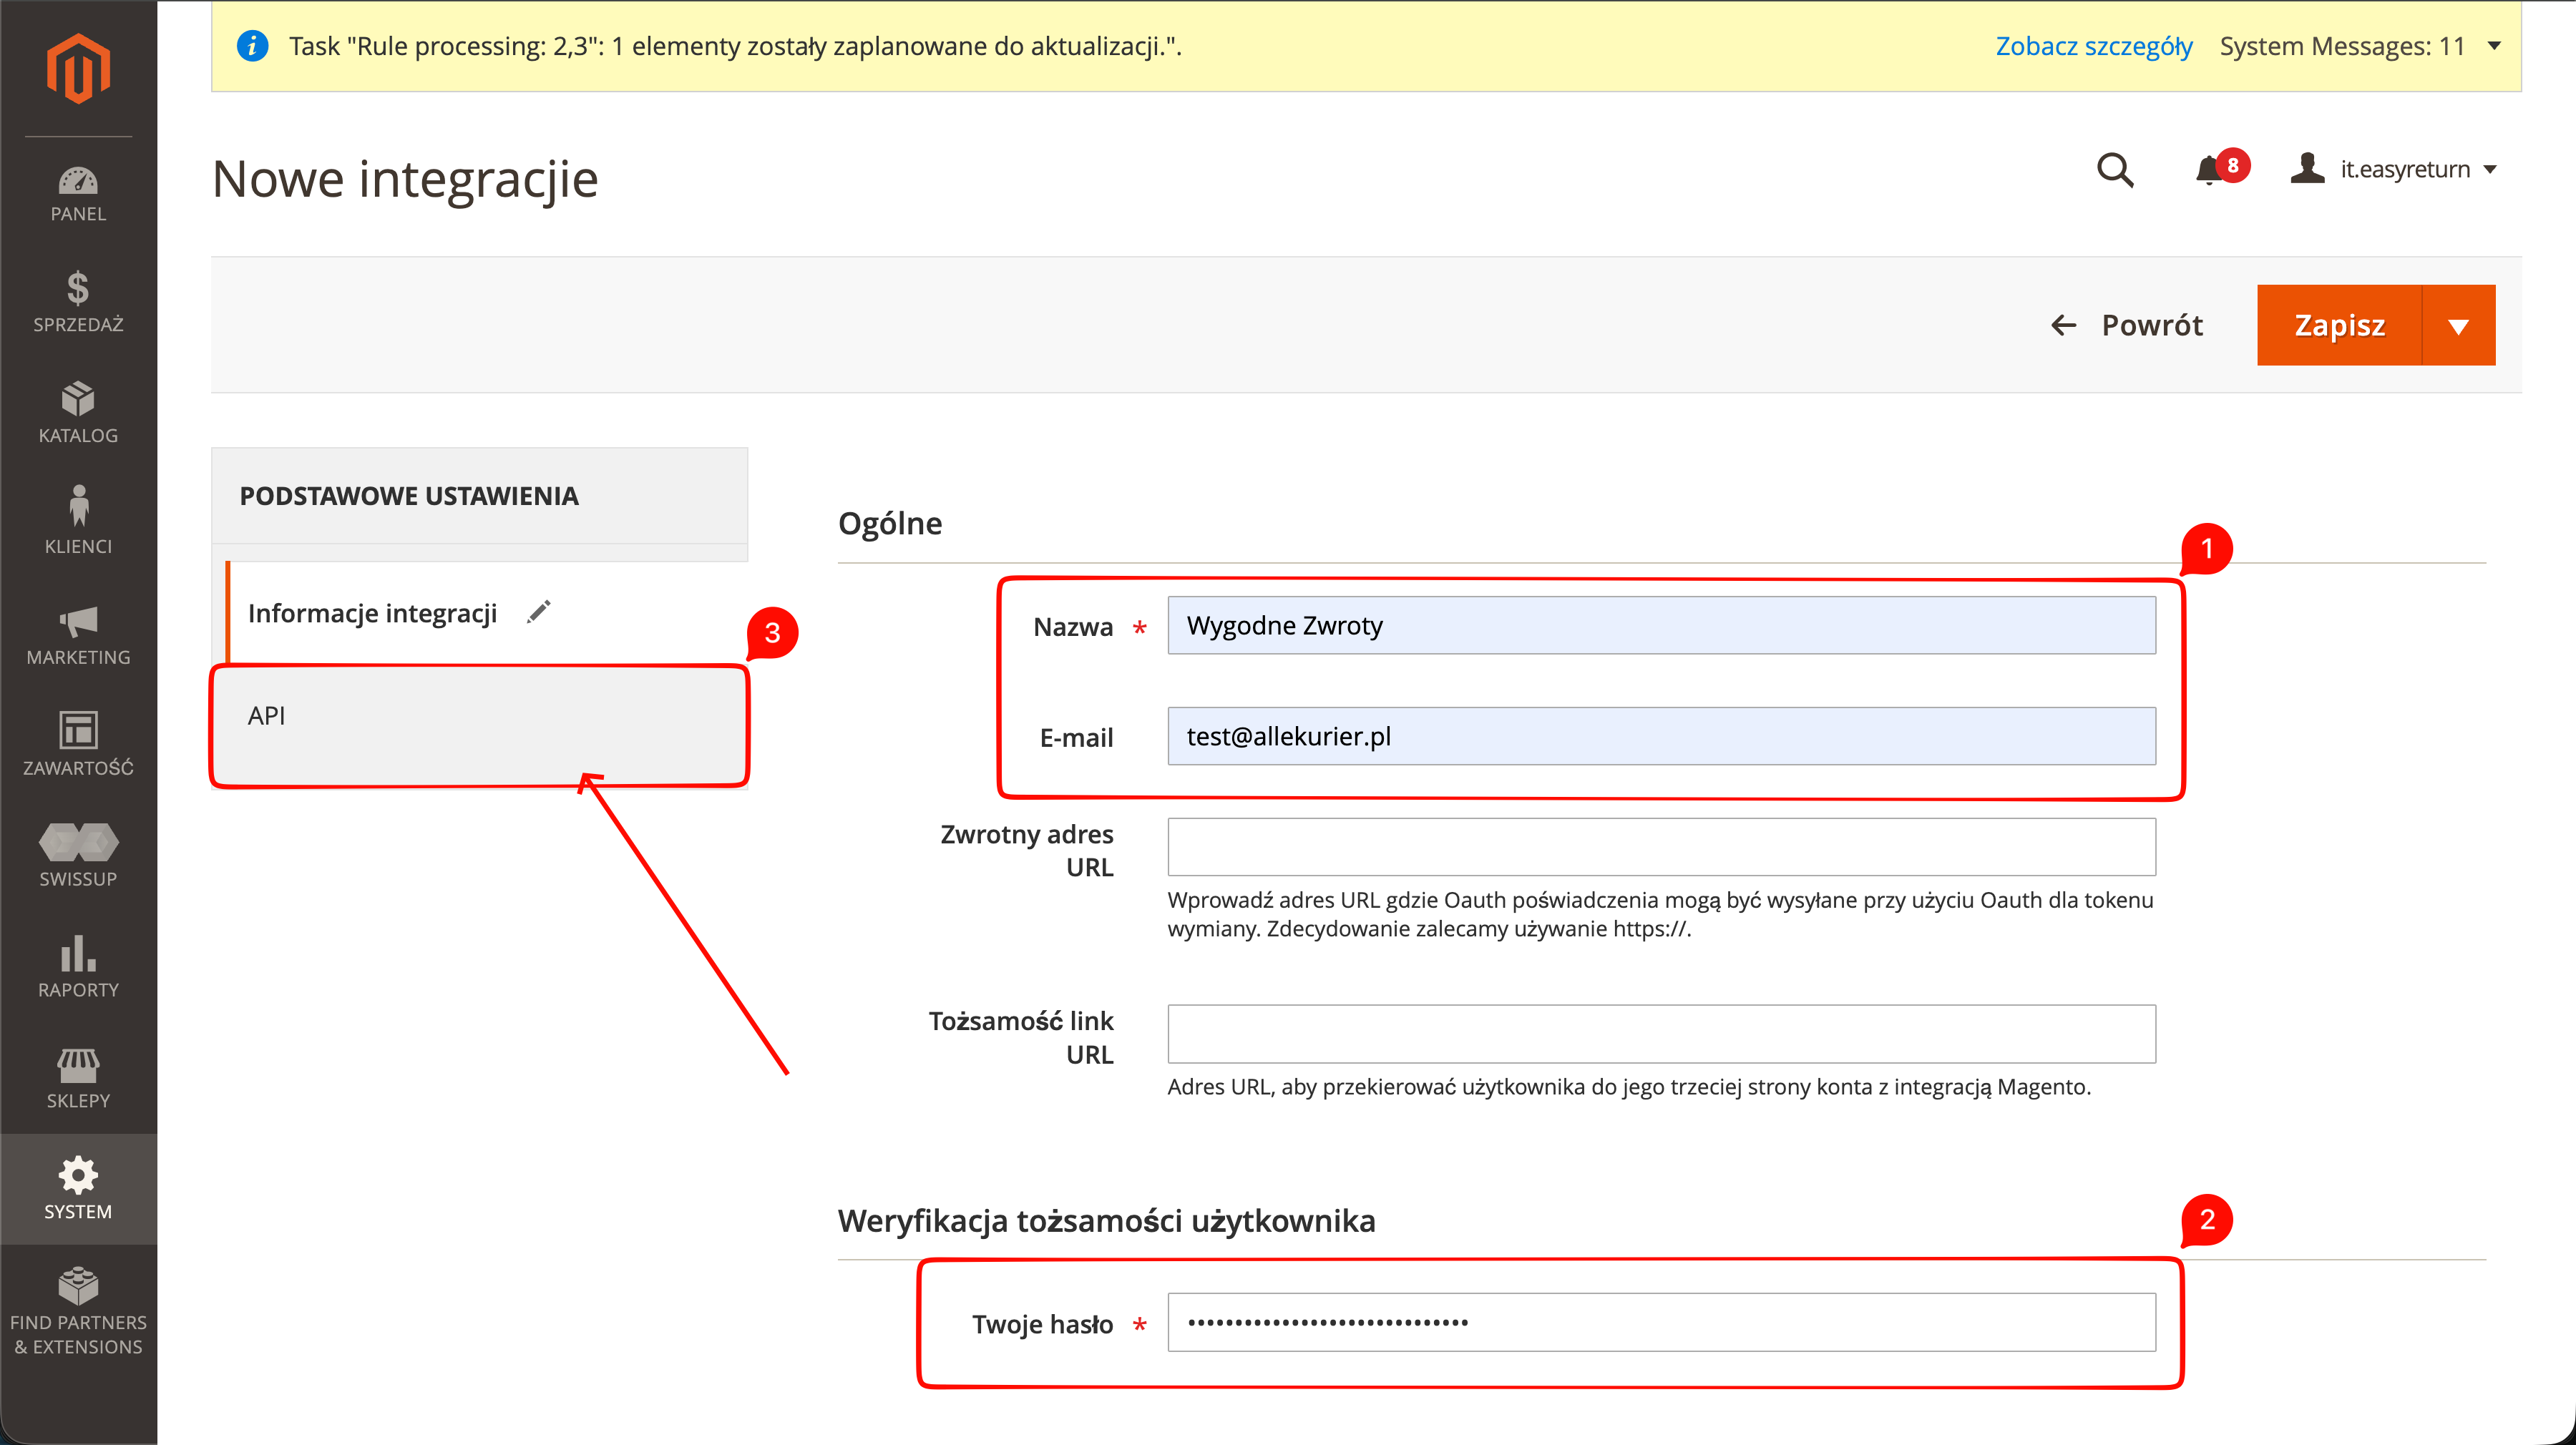This screenshot has width=2576, height=1445.
Task: Click the Twoje hasło password field
Action: [1661, 1322]
